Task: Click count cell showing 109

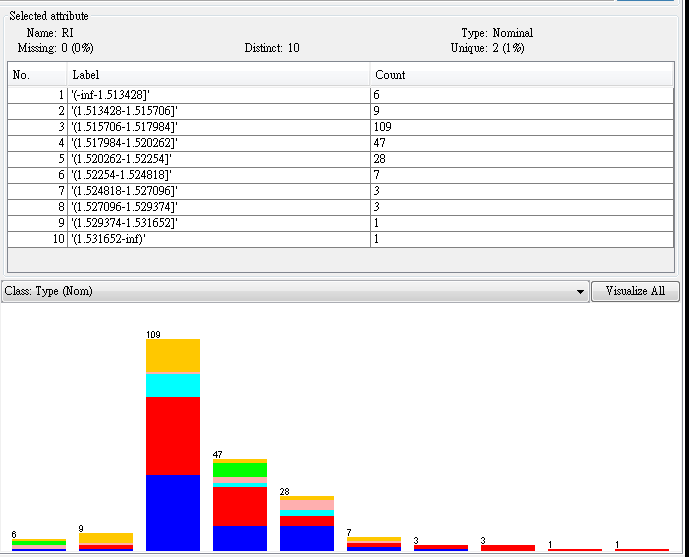Action: point(522,127)
